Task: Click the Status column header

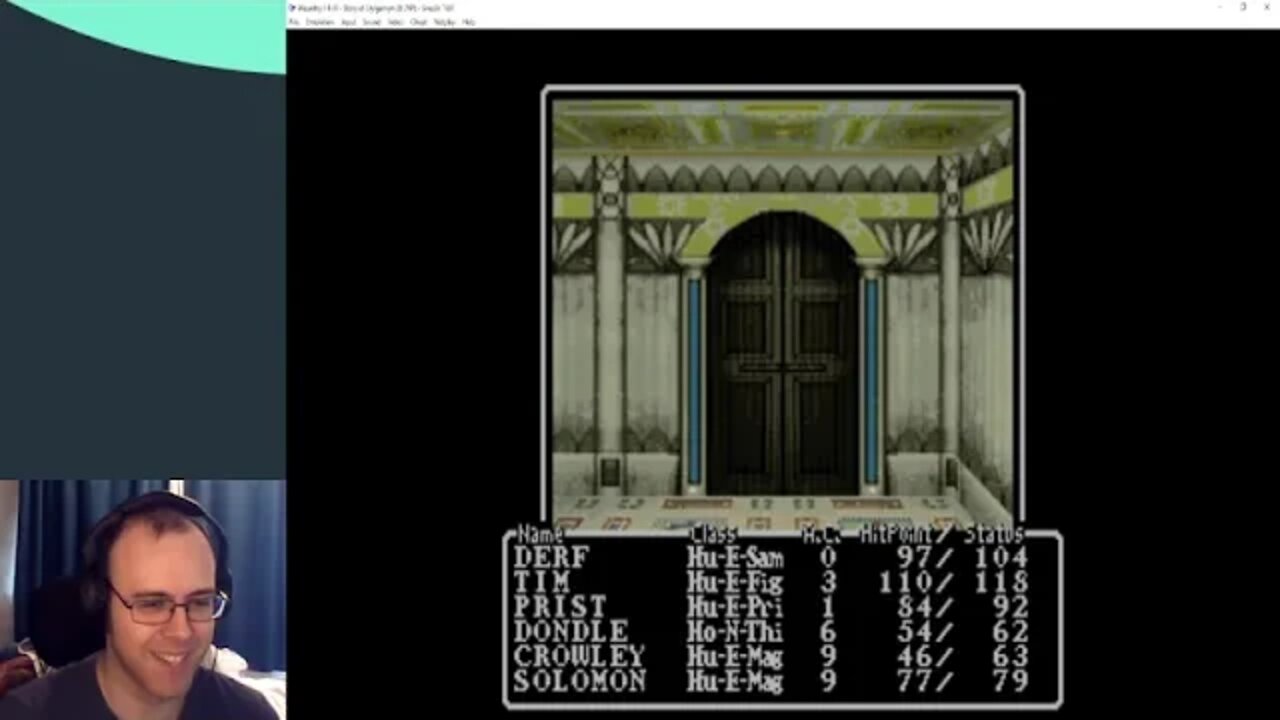Action: (995, 535)
